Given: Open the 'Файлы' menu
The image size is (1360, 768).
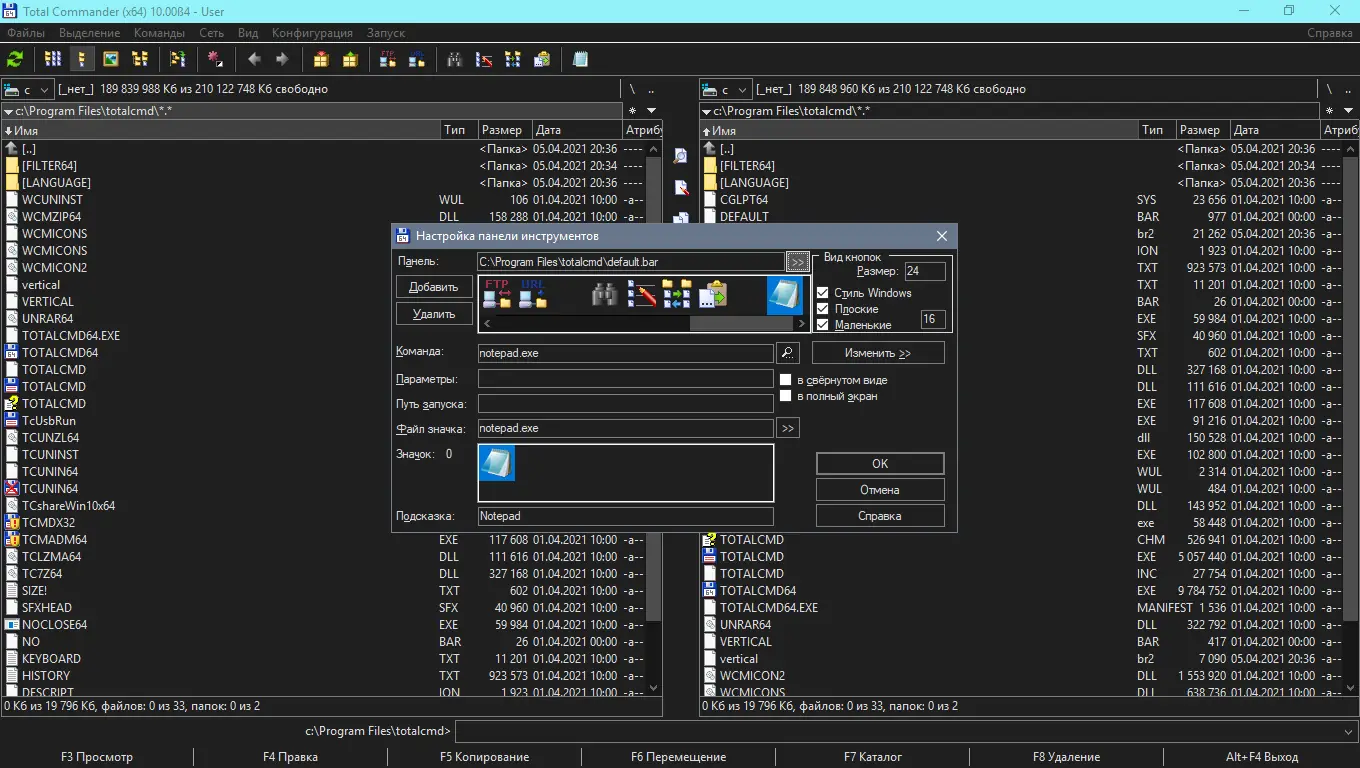Looking at the screenshot, I should (26, 33).
